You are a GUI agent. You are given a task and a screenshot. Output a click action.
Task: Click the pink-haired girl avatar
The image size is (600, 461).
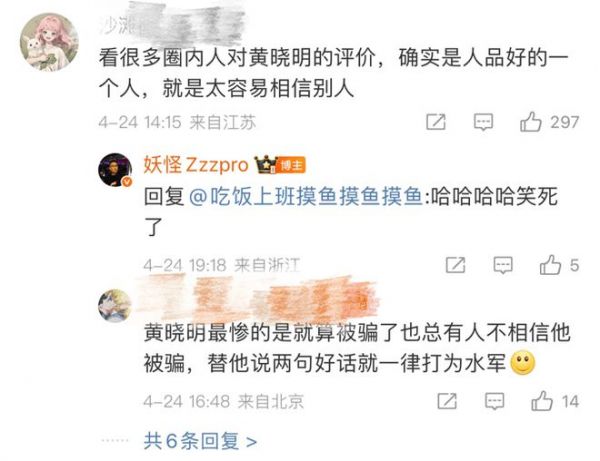tap(49, 42)
